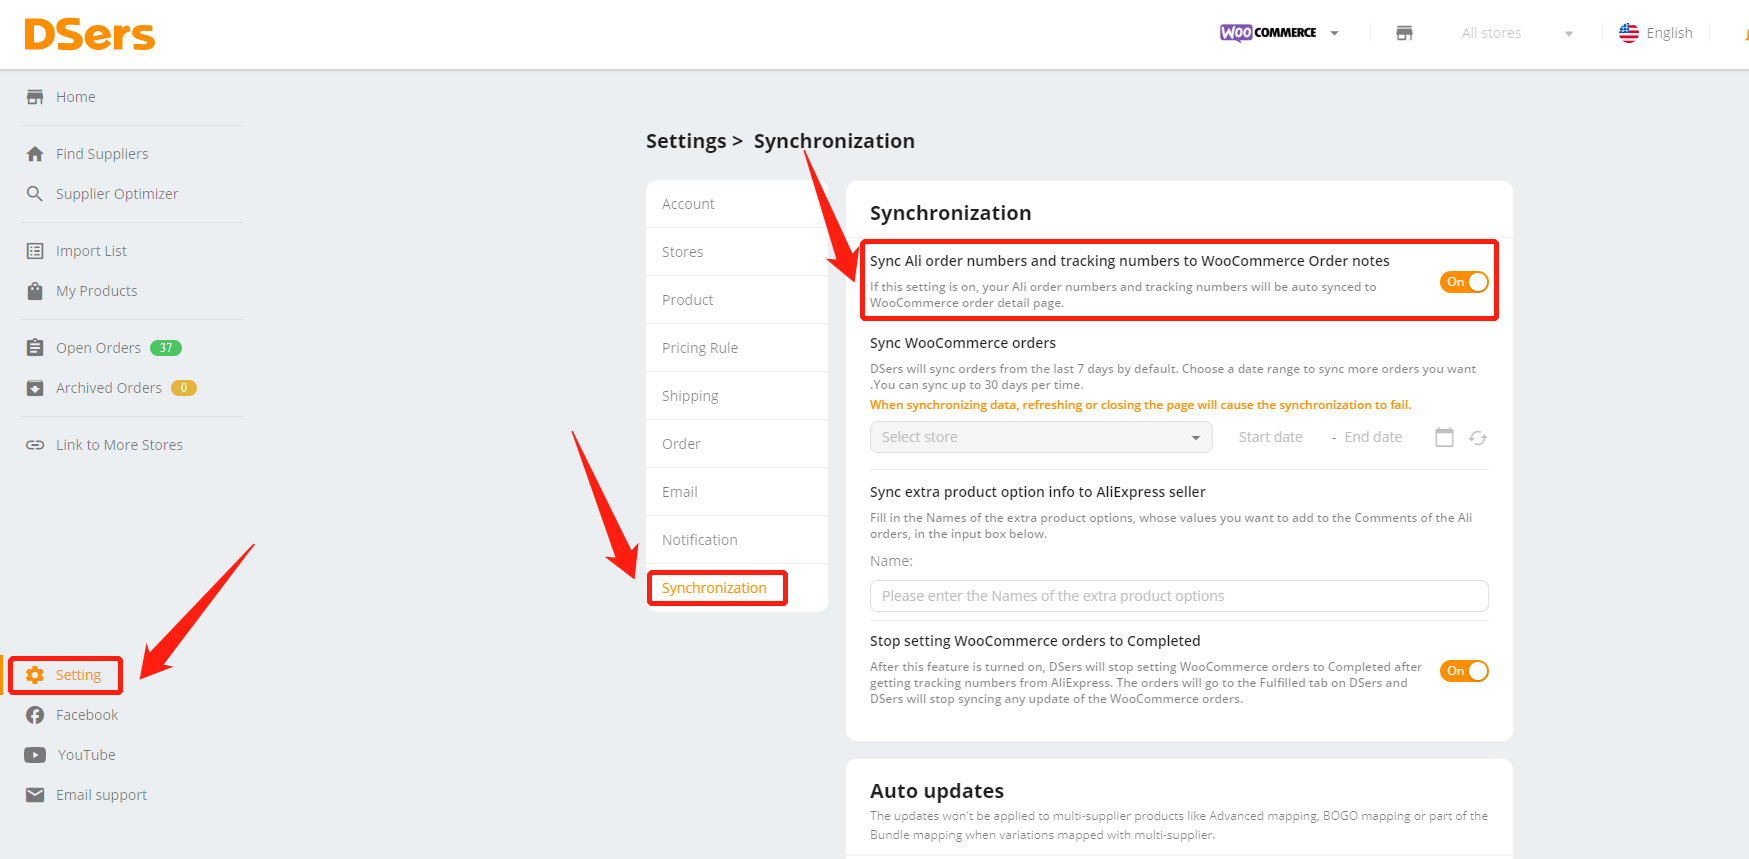Viewport: 1749px width, 859px height.
Task: Open the Home sidebar icon
Action: (x=35, y=97)
